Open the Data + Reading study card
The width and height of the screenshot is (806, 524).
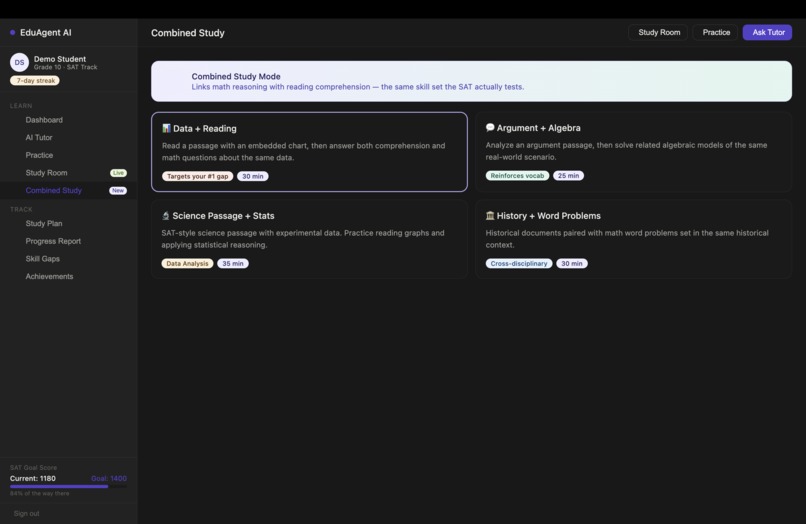pos(309,152)
